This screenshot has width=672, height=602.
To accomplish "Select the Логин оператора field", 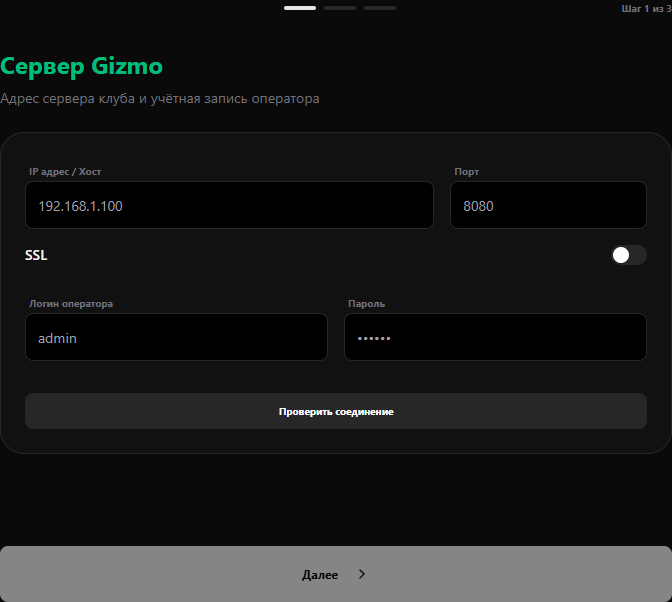I will (x=176, y=337).
